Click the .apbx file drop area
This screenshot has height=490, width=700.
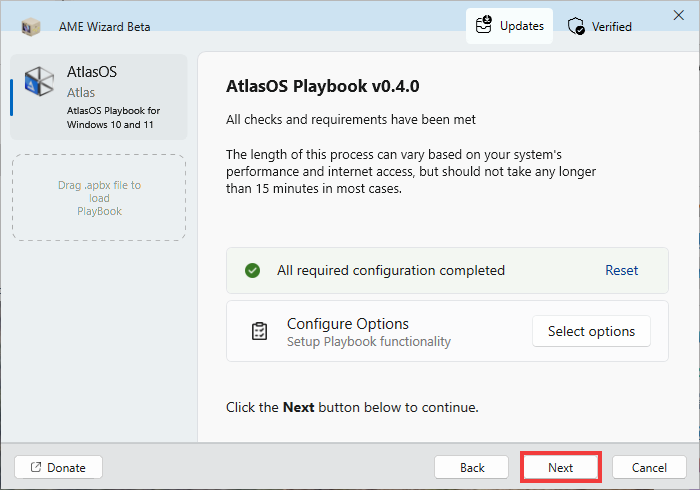point(99,198)
